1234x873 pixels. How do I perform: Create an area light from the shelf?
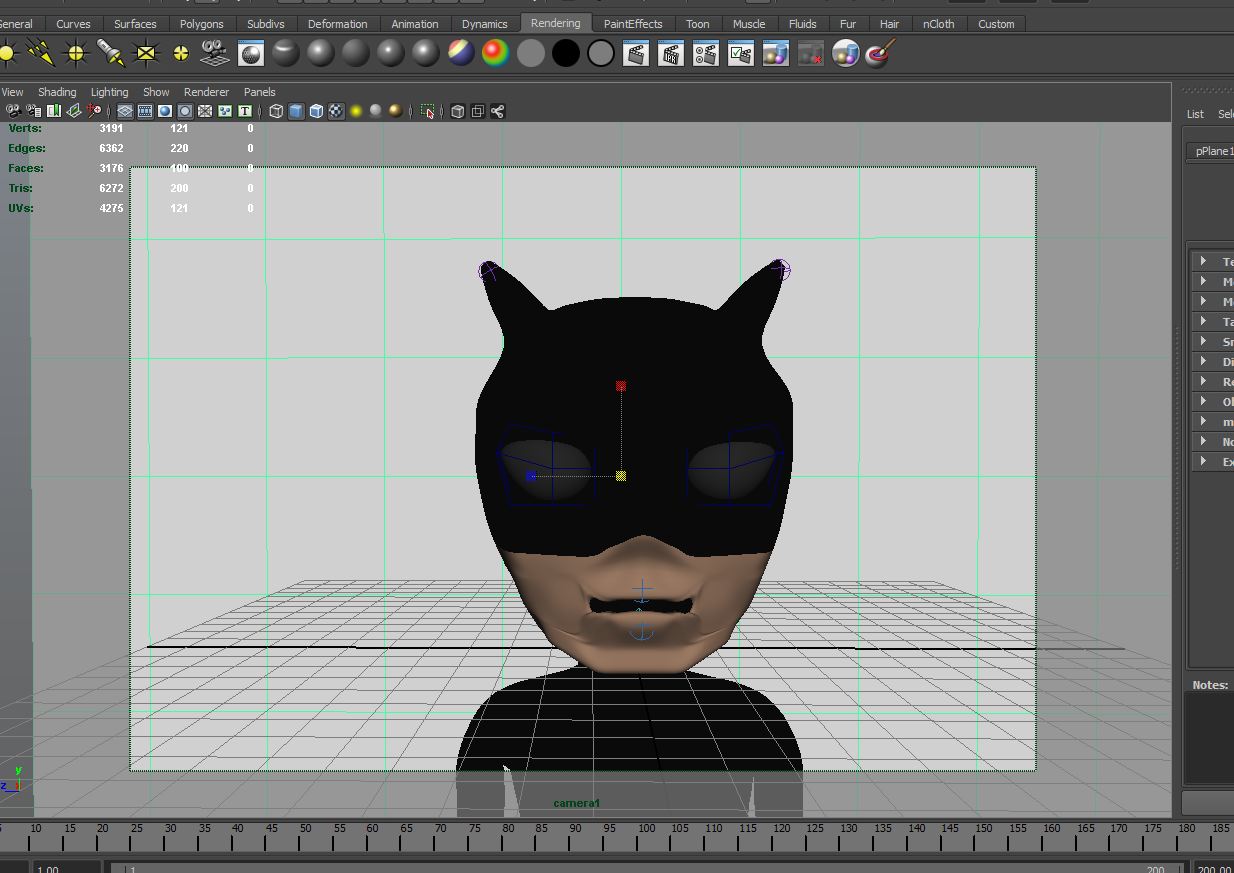pyautogui.click(x=146, y=53)
